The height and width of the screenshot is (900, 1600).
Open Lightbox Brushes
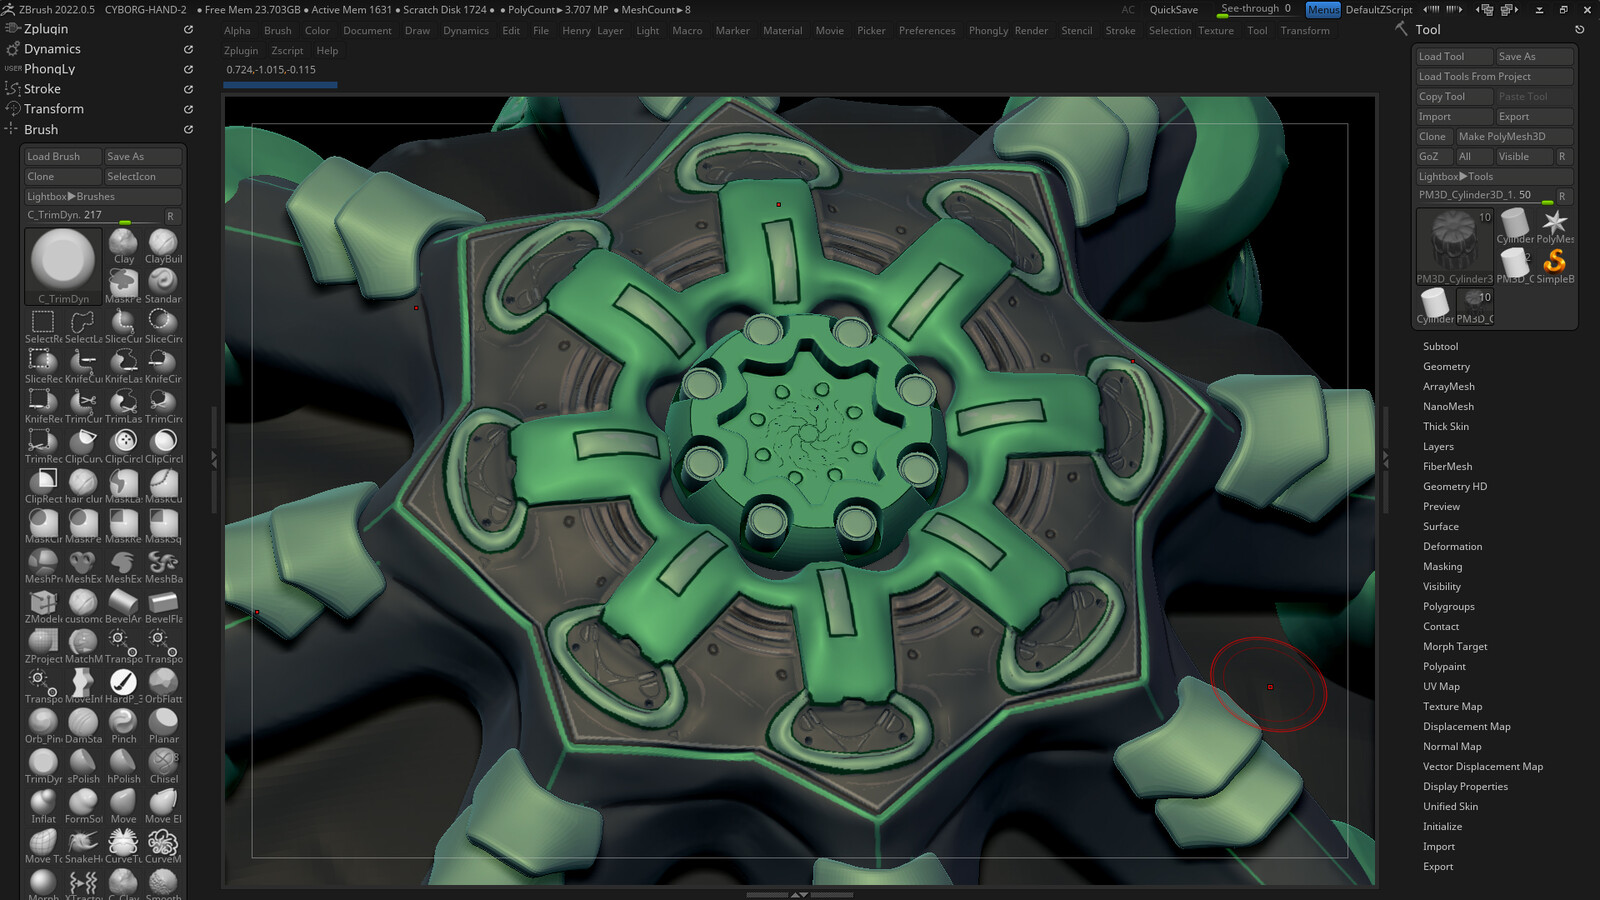(102, 196)
